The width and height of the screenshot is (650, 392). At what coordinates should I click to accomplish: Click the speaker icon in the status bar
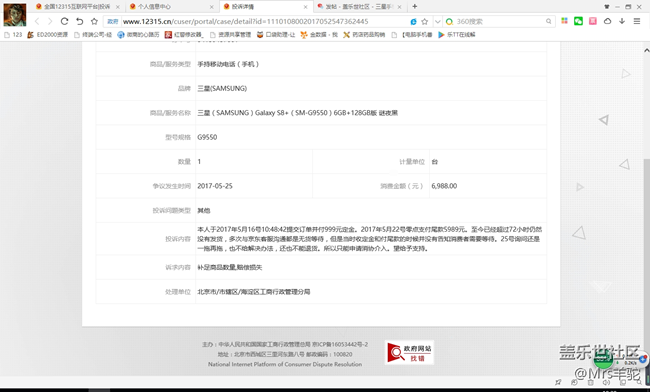coord(606,382)
